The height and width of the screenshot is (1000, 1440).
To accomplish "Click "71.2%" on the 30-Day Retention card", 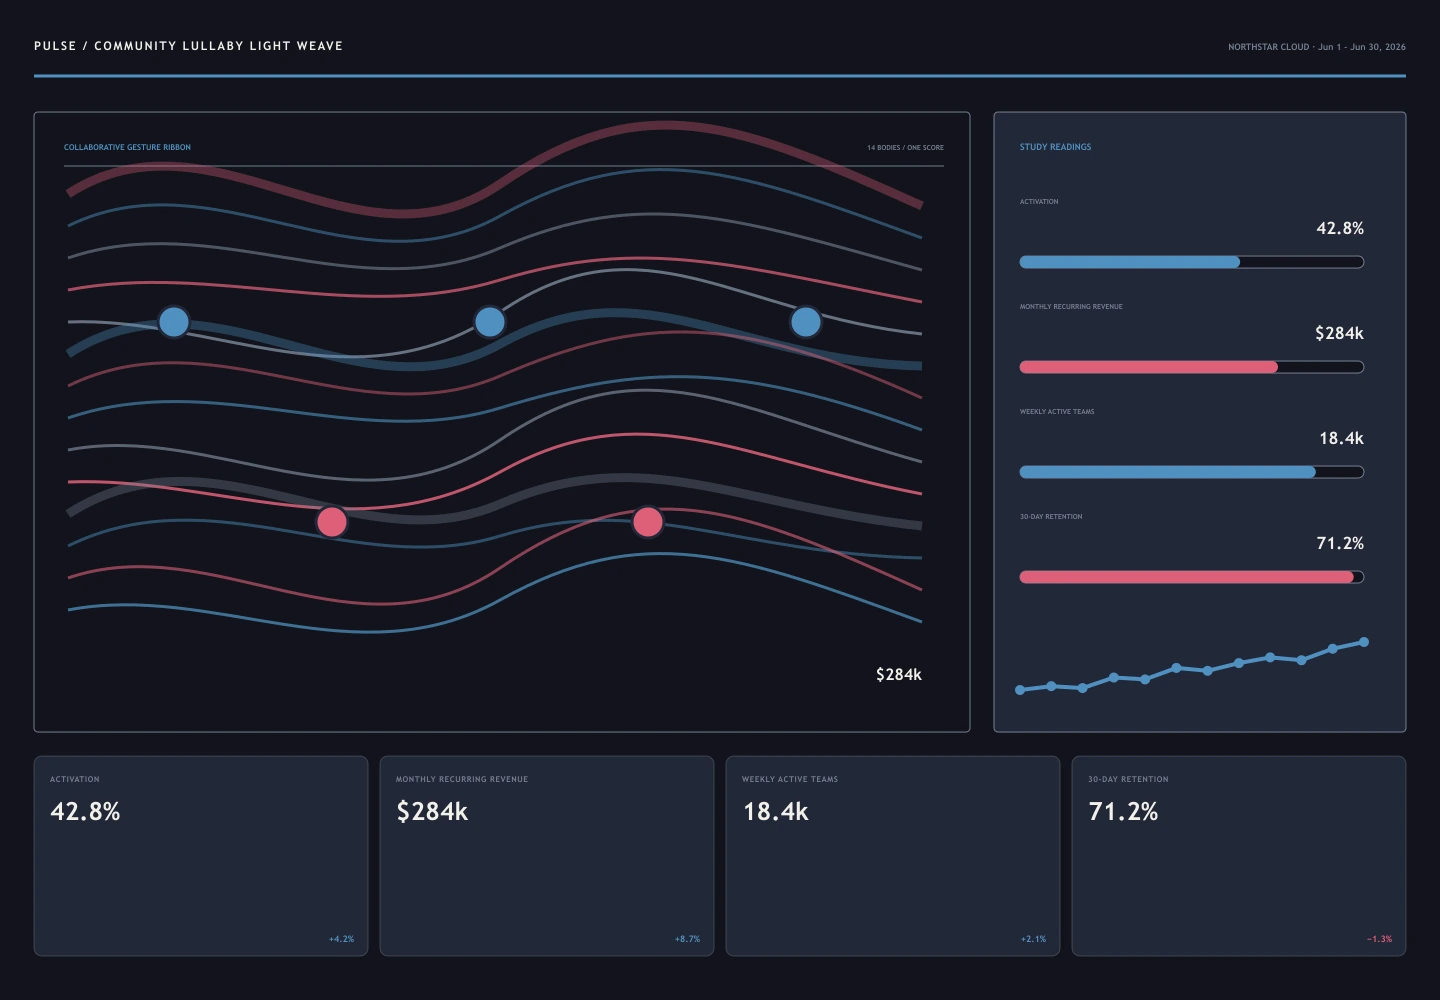I will click(1123, 812).
